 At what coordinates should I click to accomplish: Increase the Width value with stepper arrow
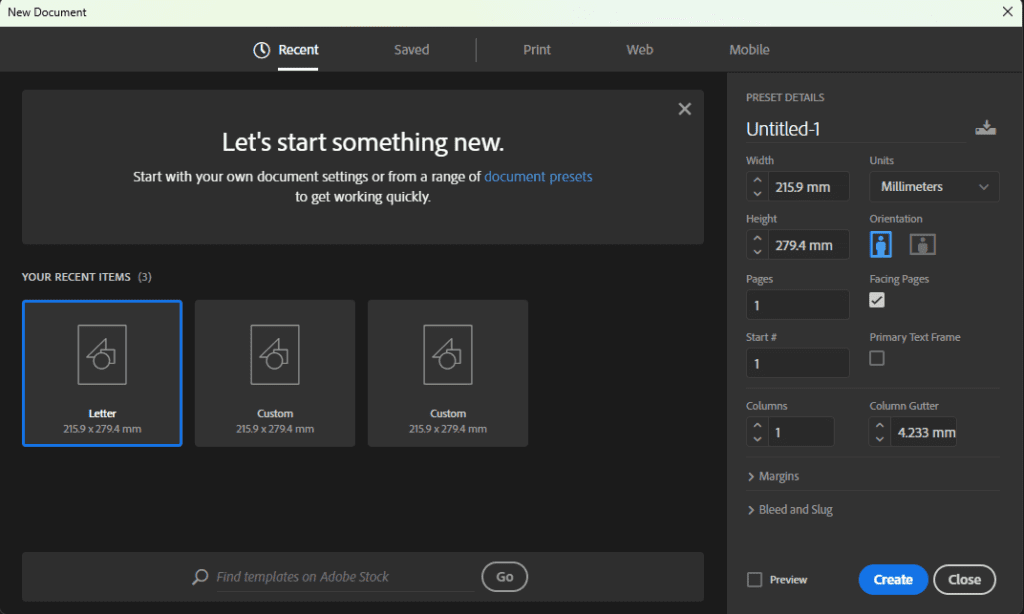pyautogui.click(x=757, y=180)
